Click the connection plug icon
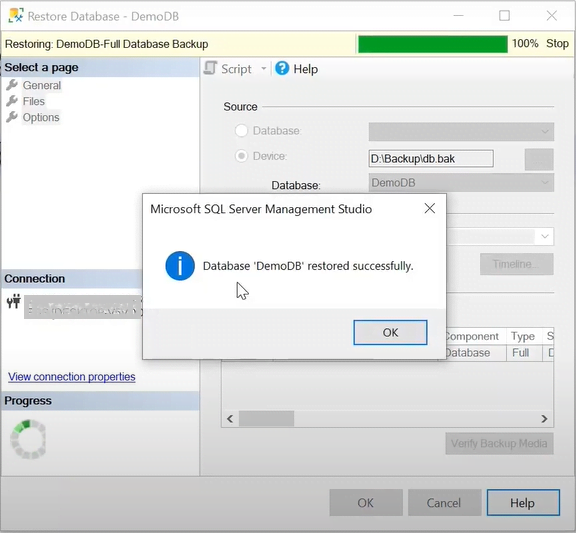The height and width of the screenshot is (533, 576). pyautogui.click(x=14, y=302)
